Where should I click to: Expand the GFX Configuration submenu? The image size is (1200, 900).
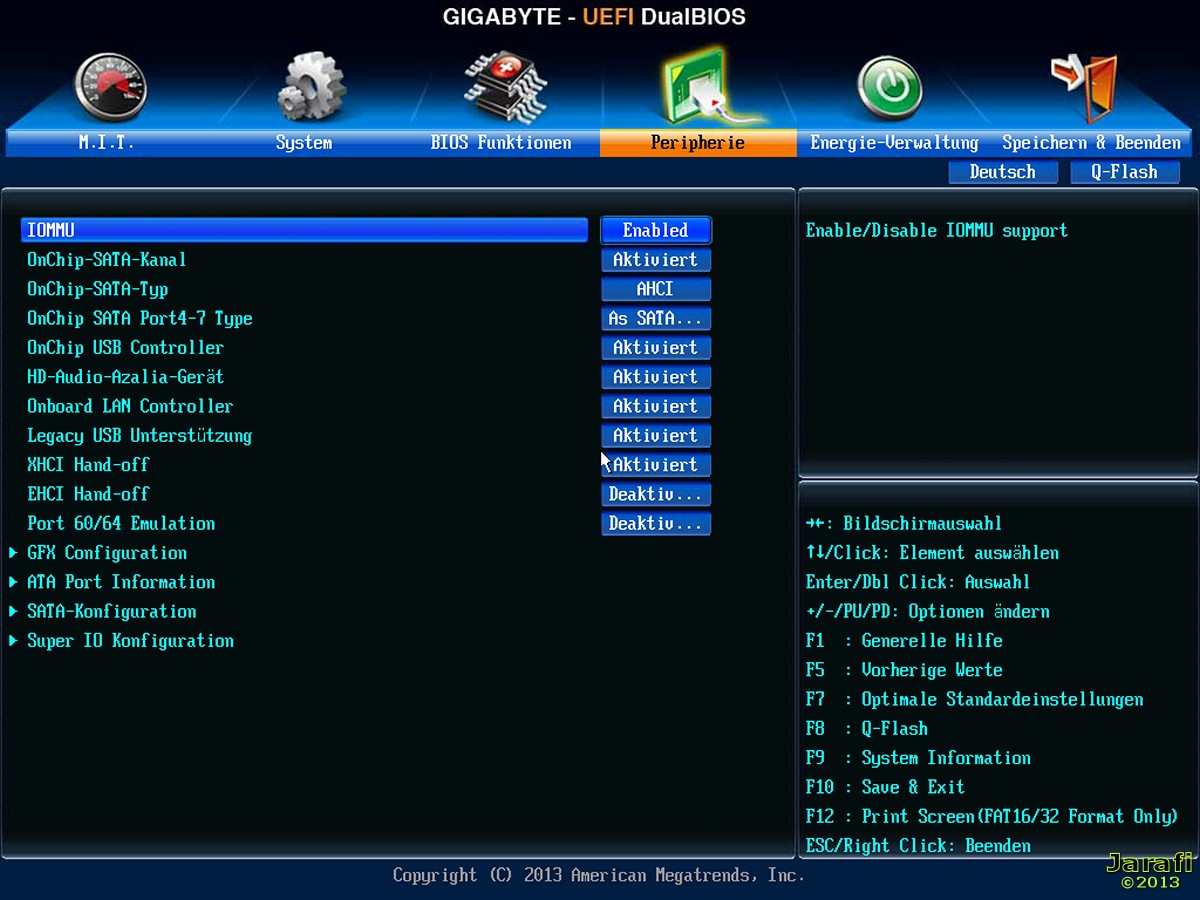(107, 553)
